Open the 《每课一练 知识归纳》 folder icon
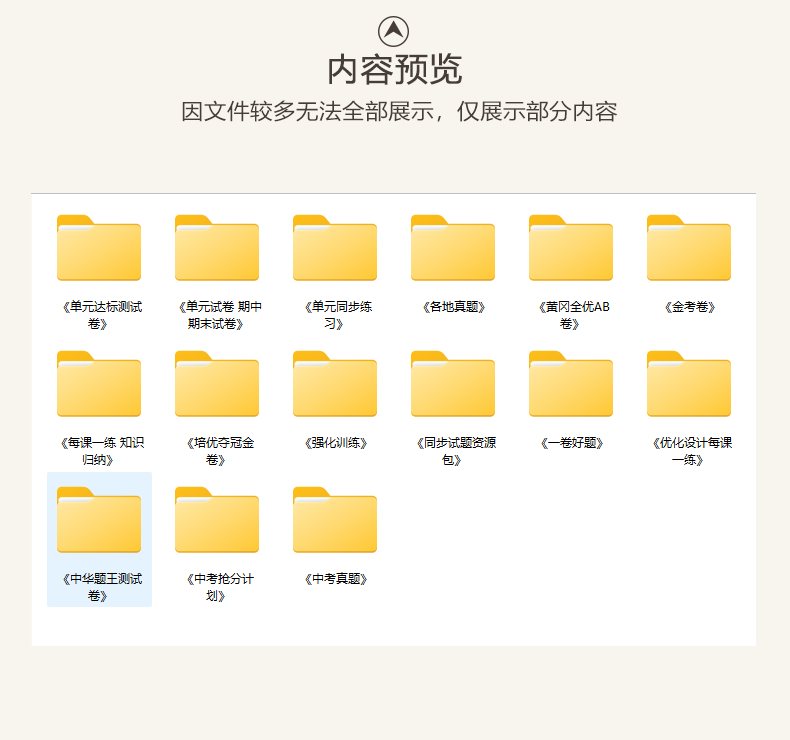 tap(99, 384)
